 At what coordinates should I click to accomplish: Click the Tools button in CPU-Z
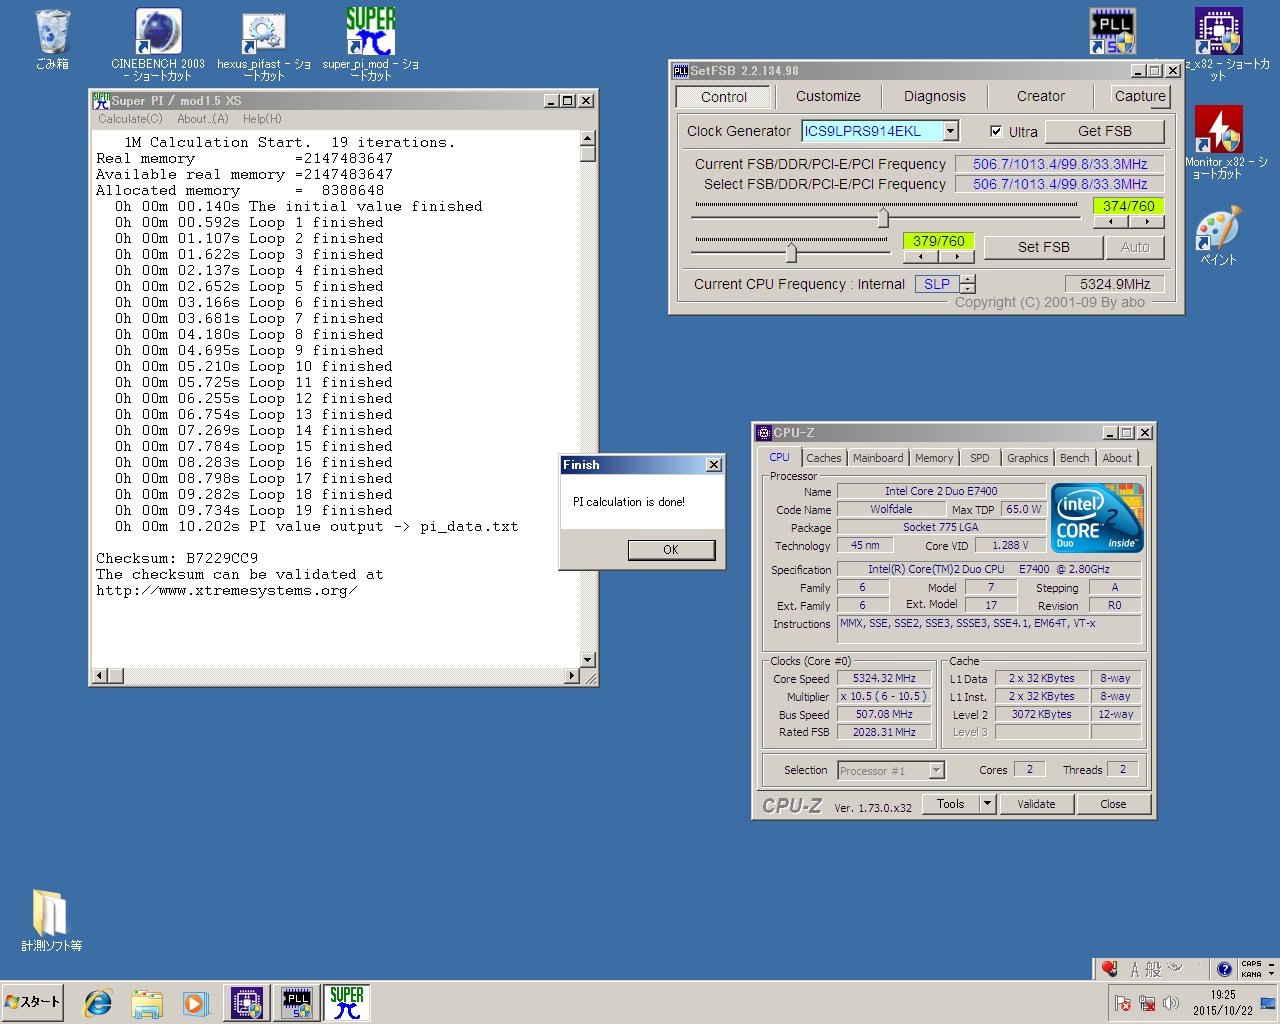coord(951,804)
